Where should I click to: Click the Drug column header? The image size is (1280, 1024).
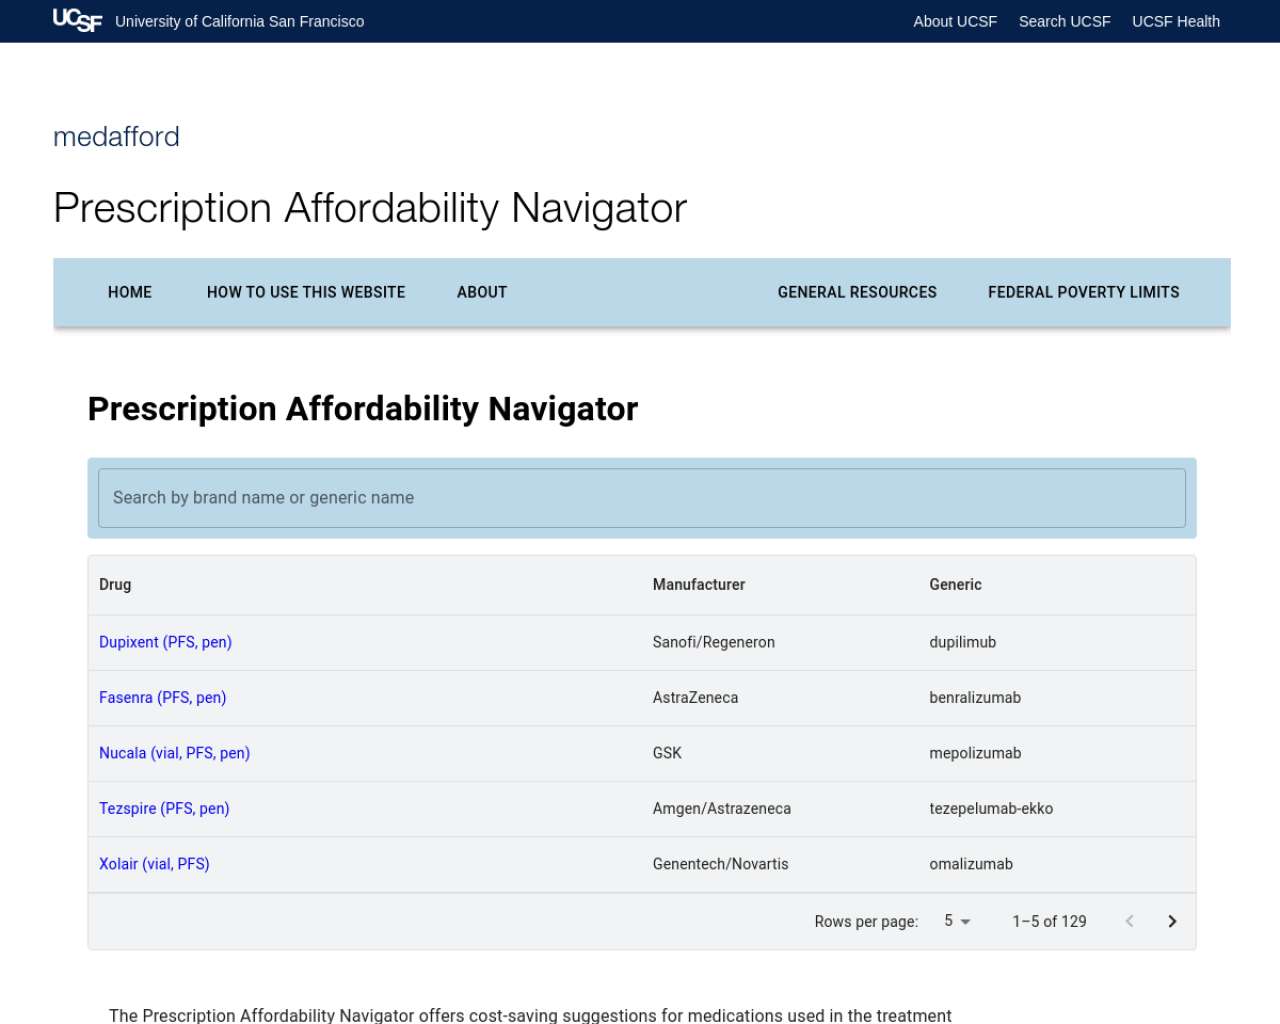click(115, 584)
